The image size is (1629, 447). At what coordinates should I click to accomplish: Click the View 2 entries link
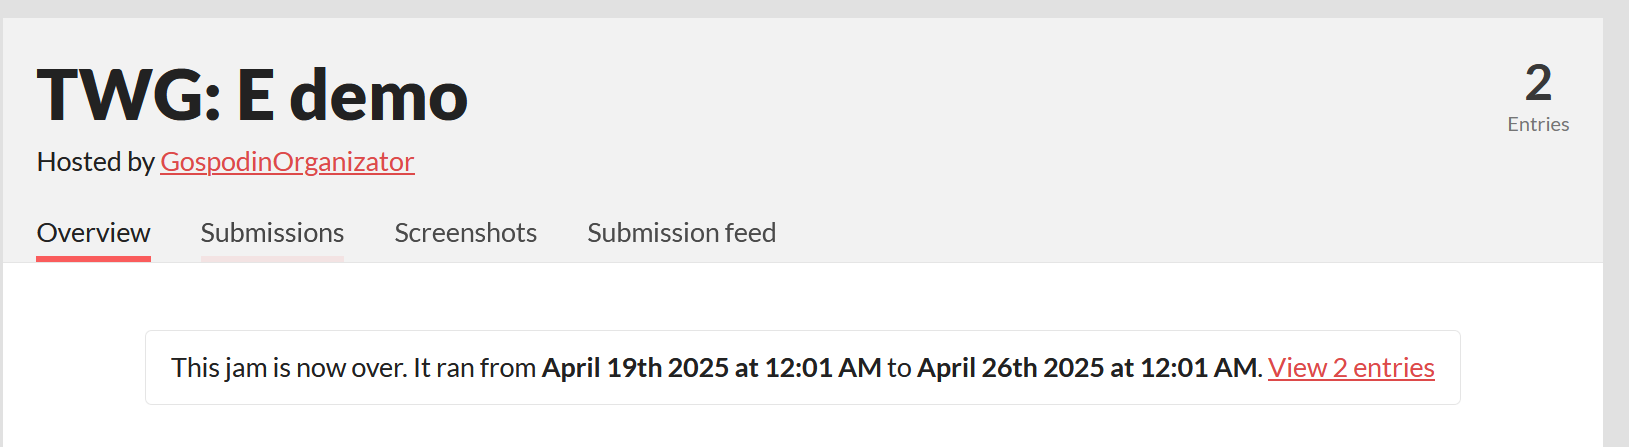pos(1350,368)
